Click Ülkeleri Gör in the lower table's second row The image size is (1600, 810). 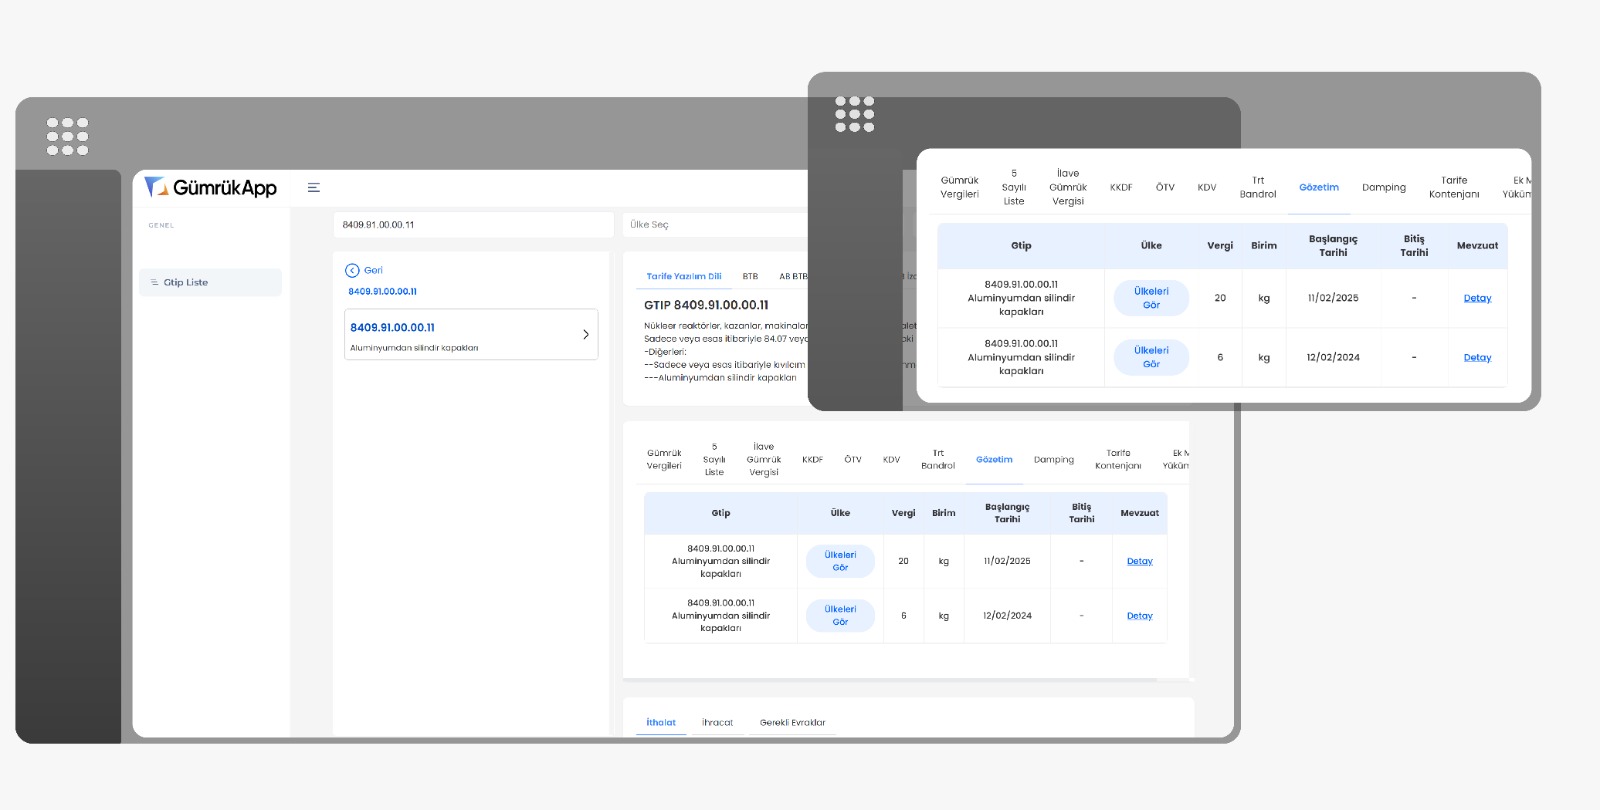click(840, 616)
